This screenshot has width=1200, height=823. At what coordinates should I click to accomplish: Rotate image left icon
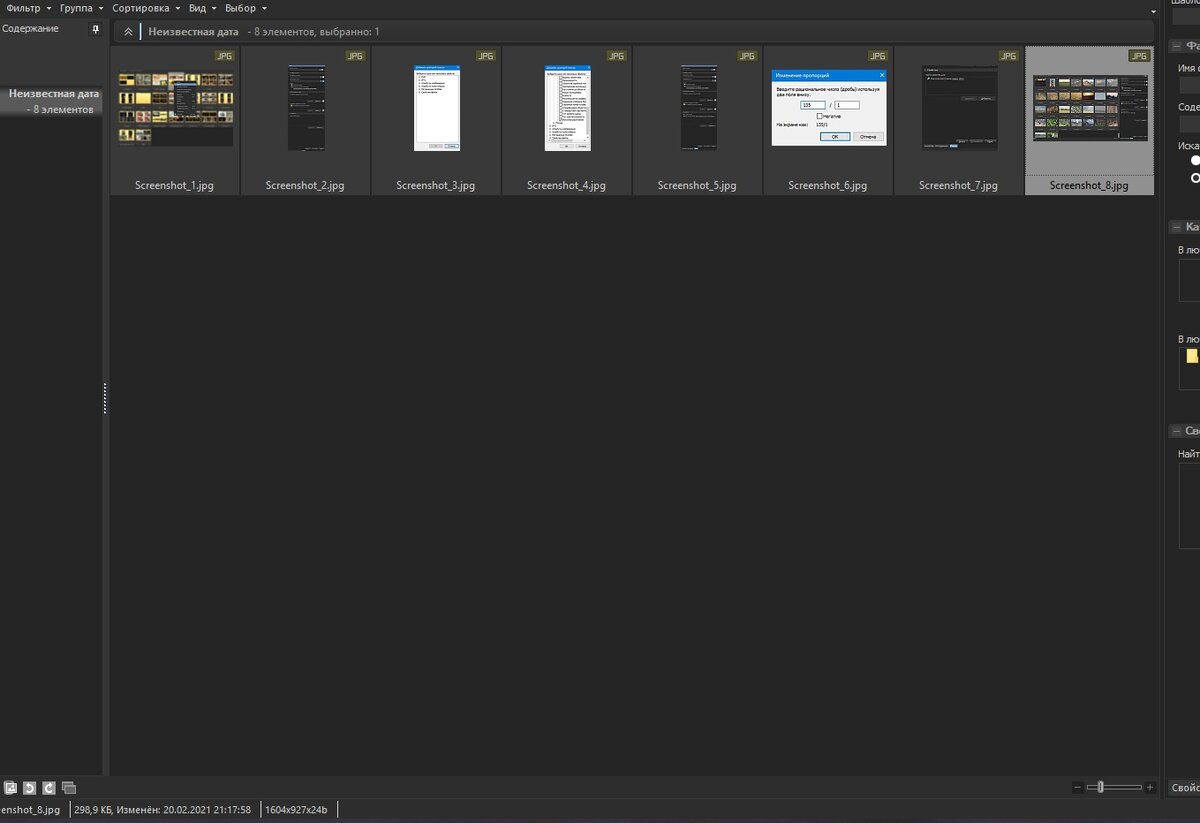point(30,788)
